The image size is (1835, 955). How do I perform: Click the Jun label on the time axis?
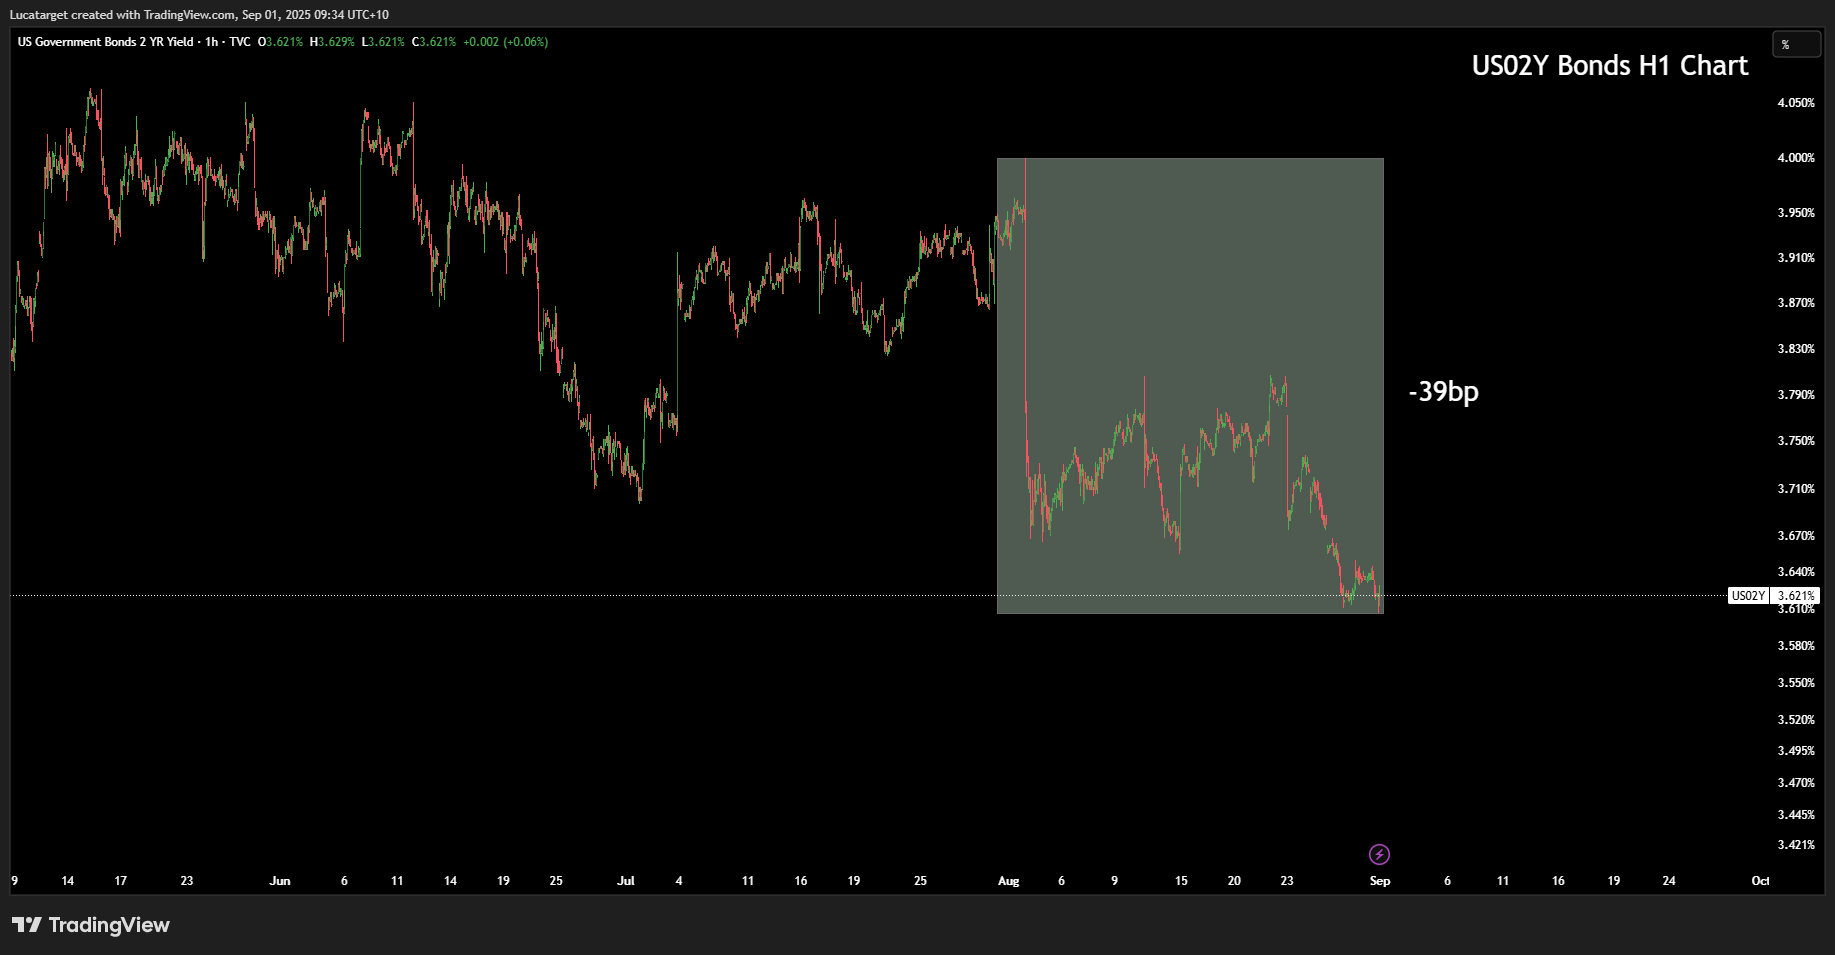(x=280, y=881)
